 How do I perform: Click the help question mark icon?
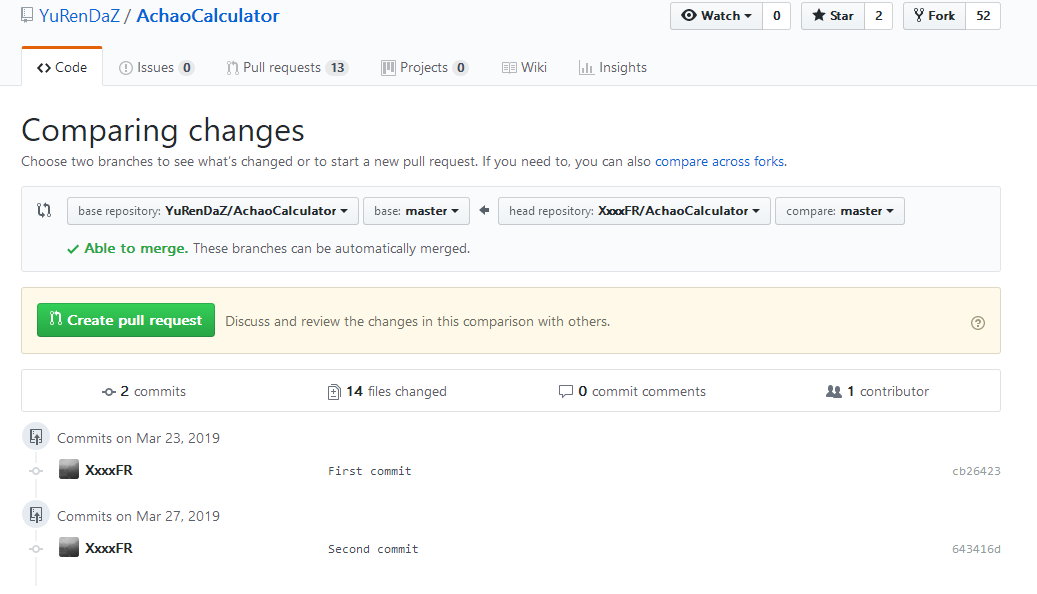[x=977, y=323]
